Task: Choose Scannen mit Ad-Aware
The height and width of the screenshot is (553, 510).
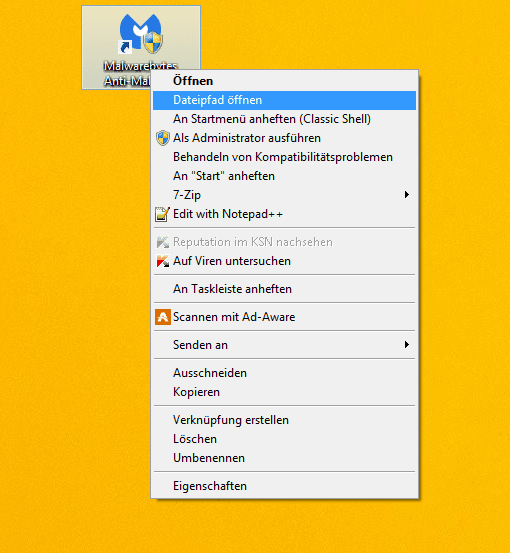Action: 284,317
